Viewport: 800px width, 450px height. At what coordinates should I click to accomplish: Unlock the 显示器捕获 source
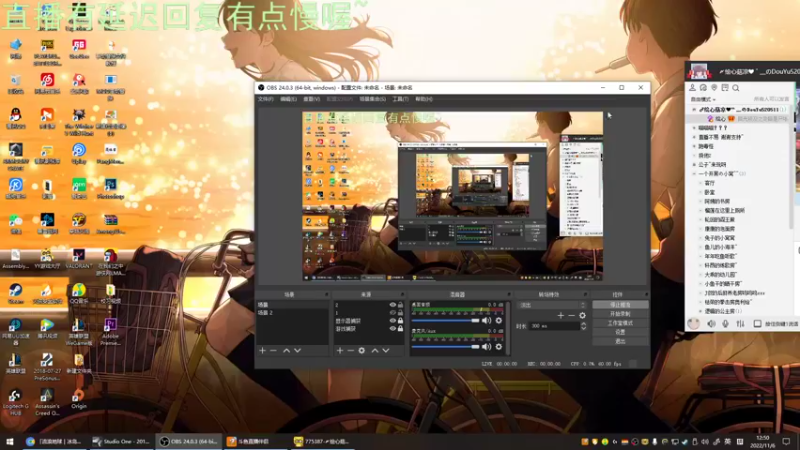tap(401, 321)
